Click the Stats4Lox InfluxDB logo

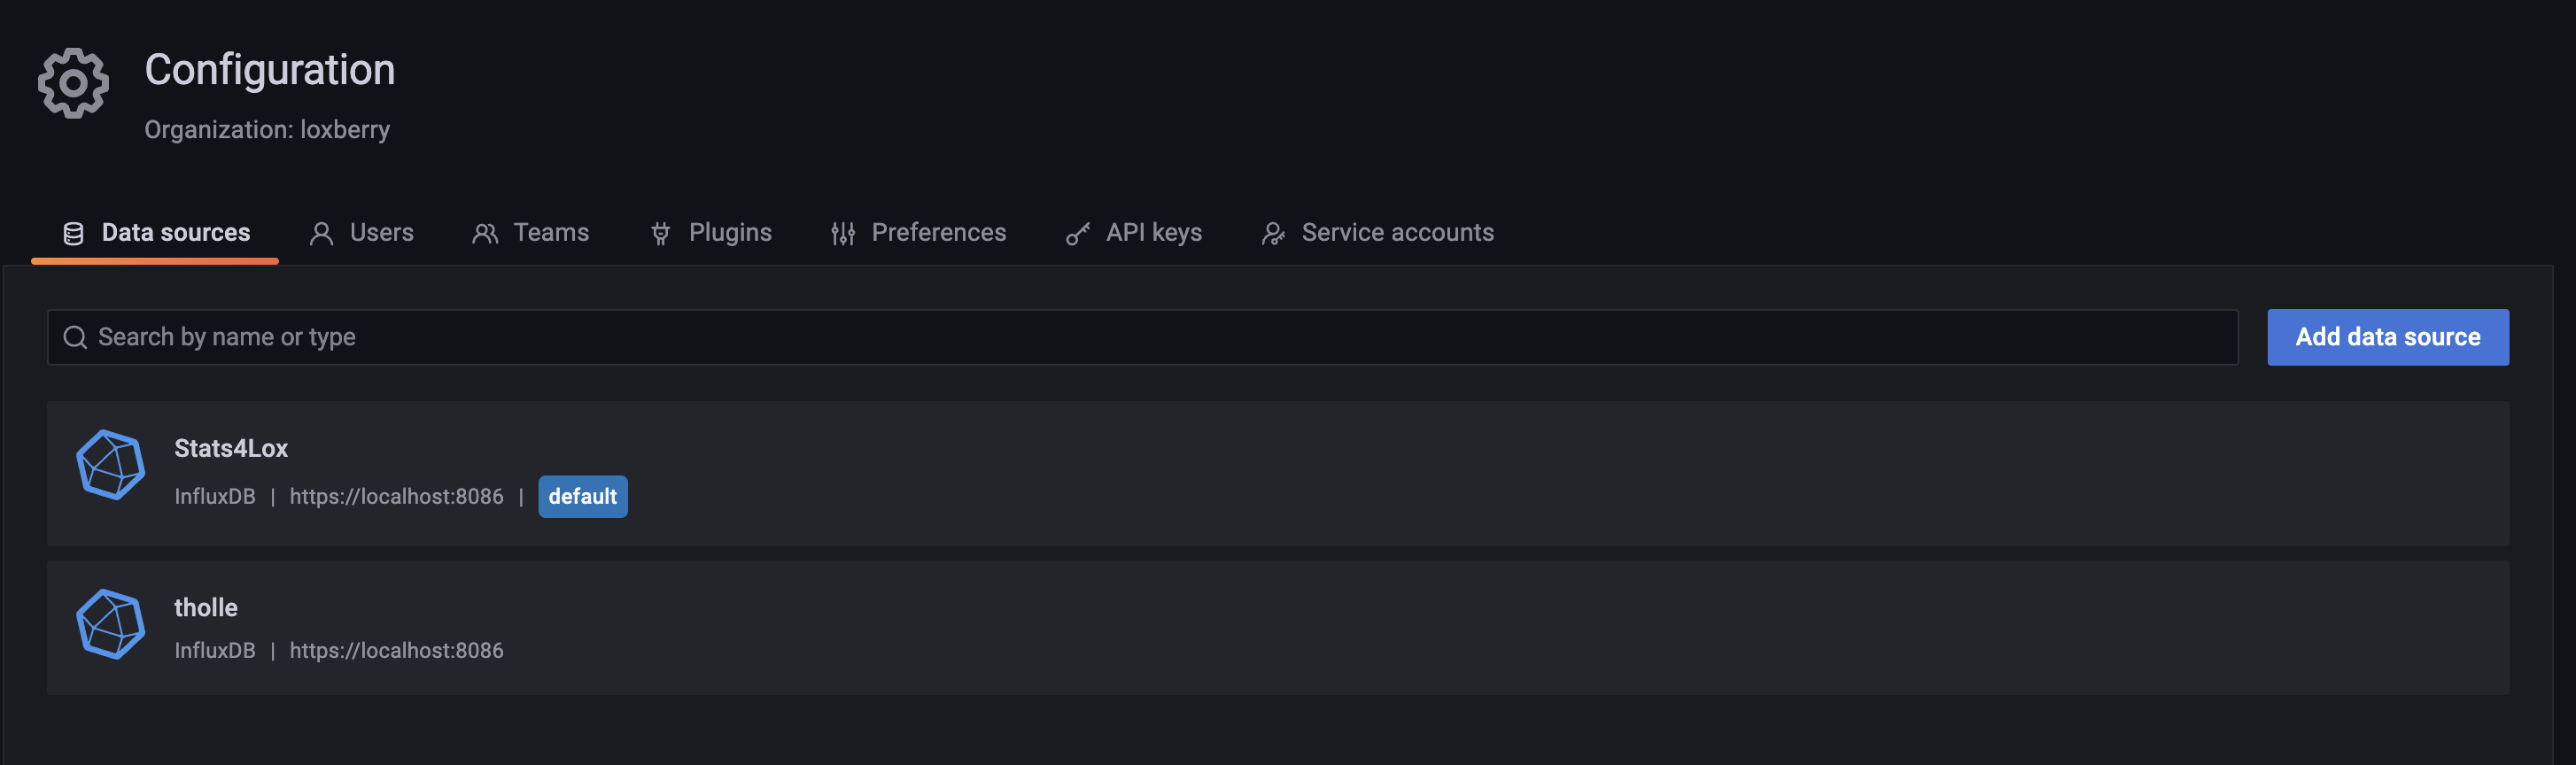(111, 464)
